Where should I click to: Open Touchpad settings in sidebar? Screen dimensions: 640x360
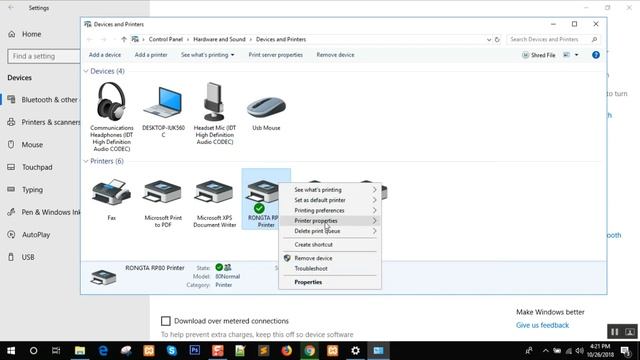30,167
